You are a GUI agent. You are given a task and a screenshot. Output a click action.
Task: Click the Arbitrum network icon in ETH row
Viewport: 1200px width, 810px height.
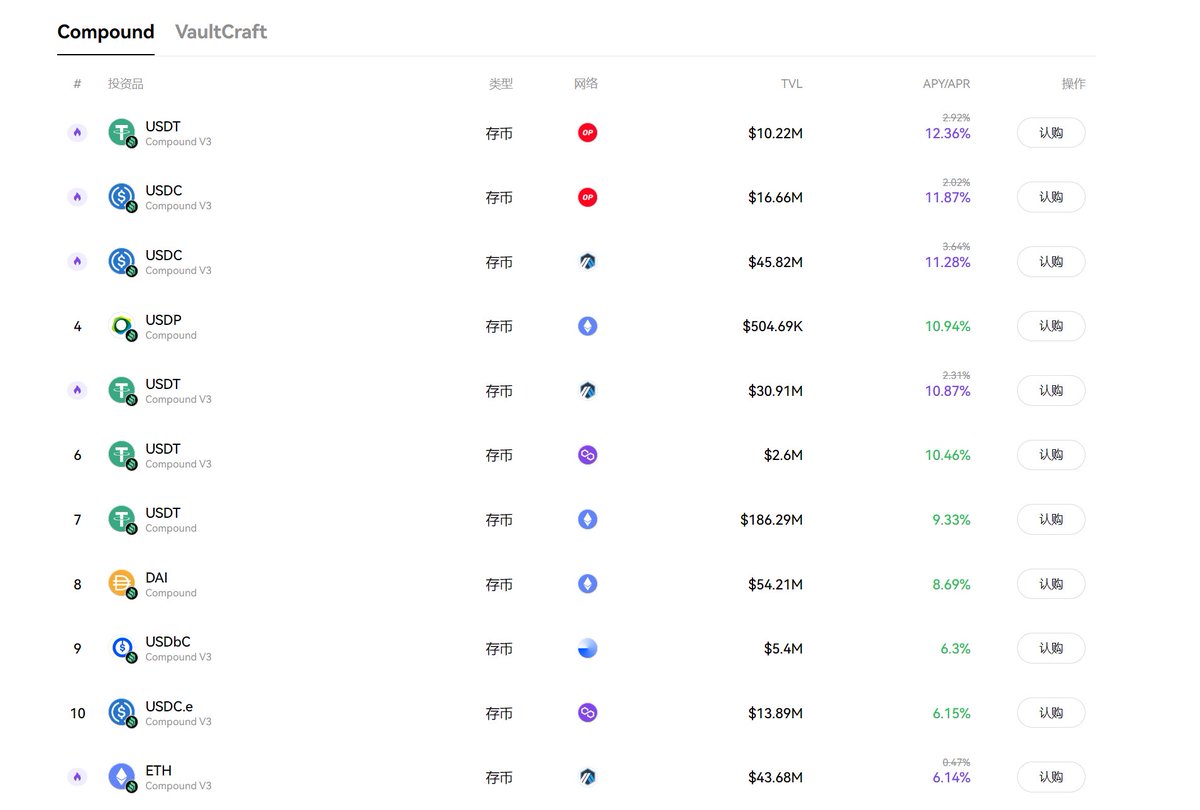pyautogui.click(x=588, y=778)
